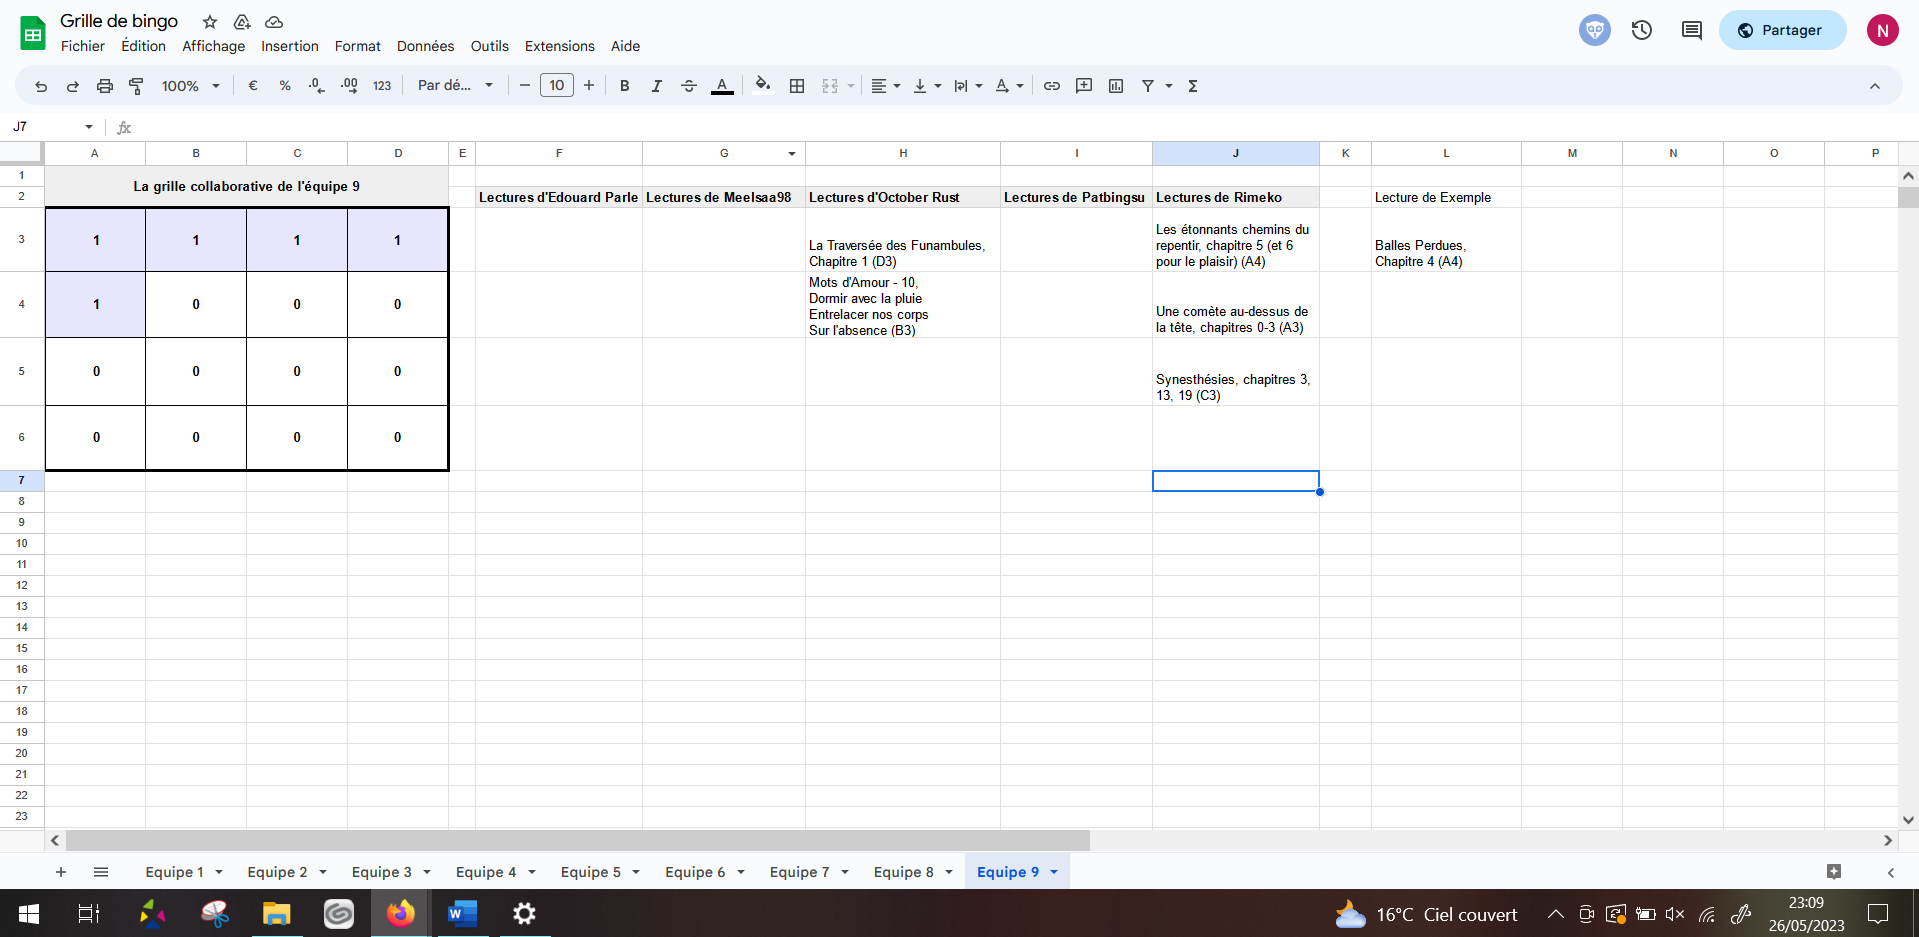Insert a link via link icon
This screenshot has height=937, width=1919.
(x=1052, y=86)
